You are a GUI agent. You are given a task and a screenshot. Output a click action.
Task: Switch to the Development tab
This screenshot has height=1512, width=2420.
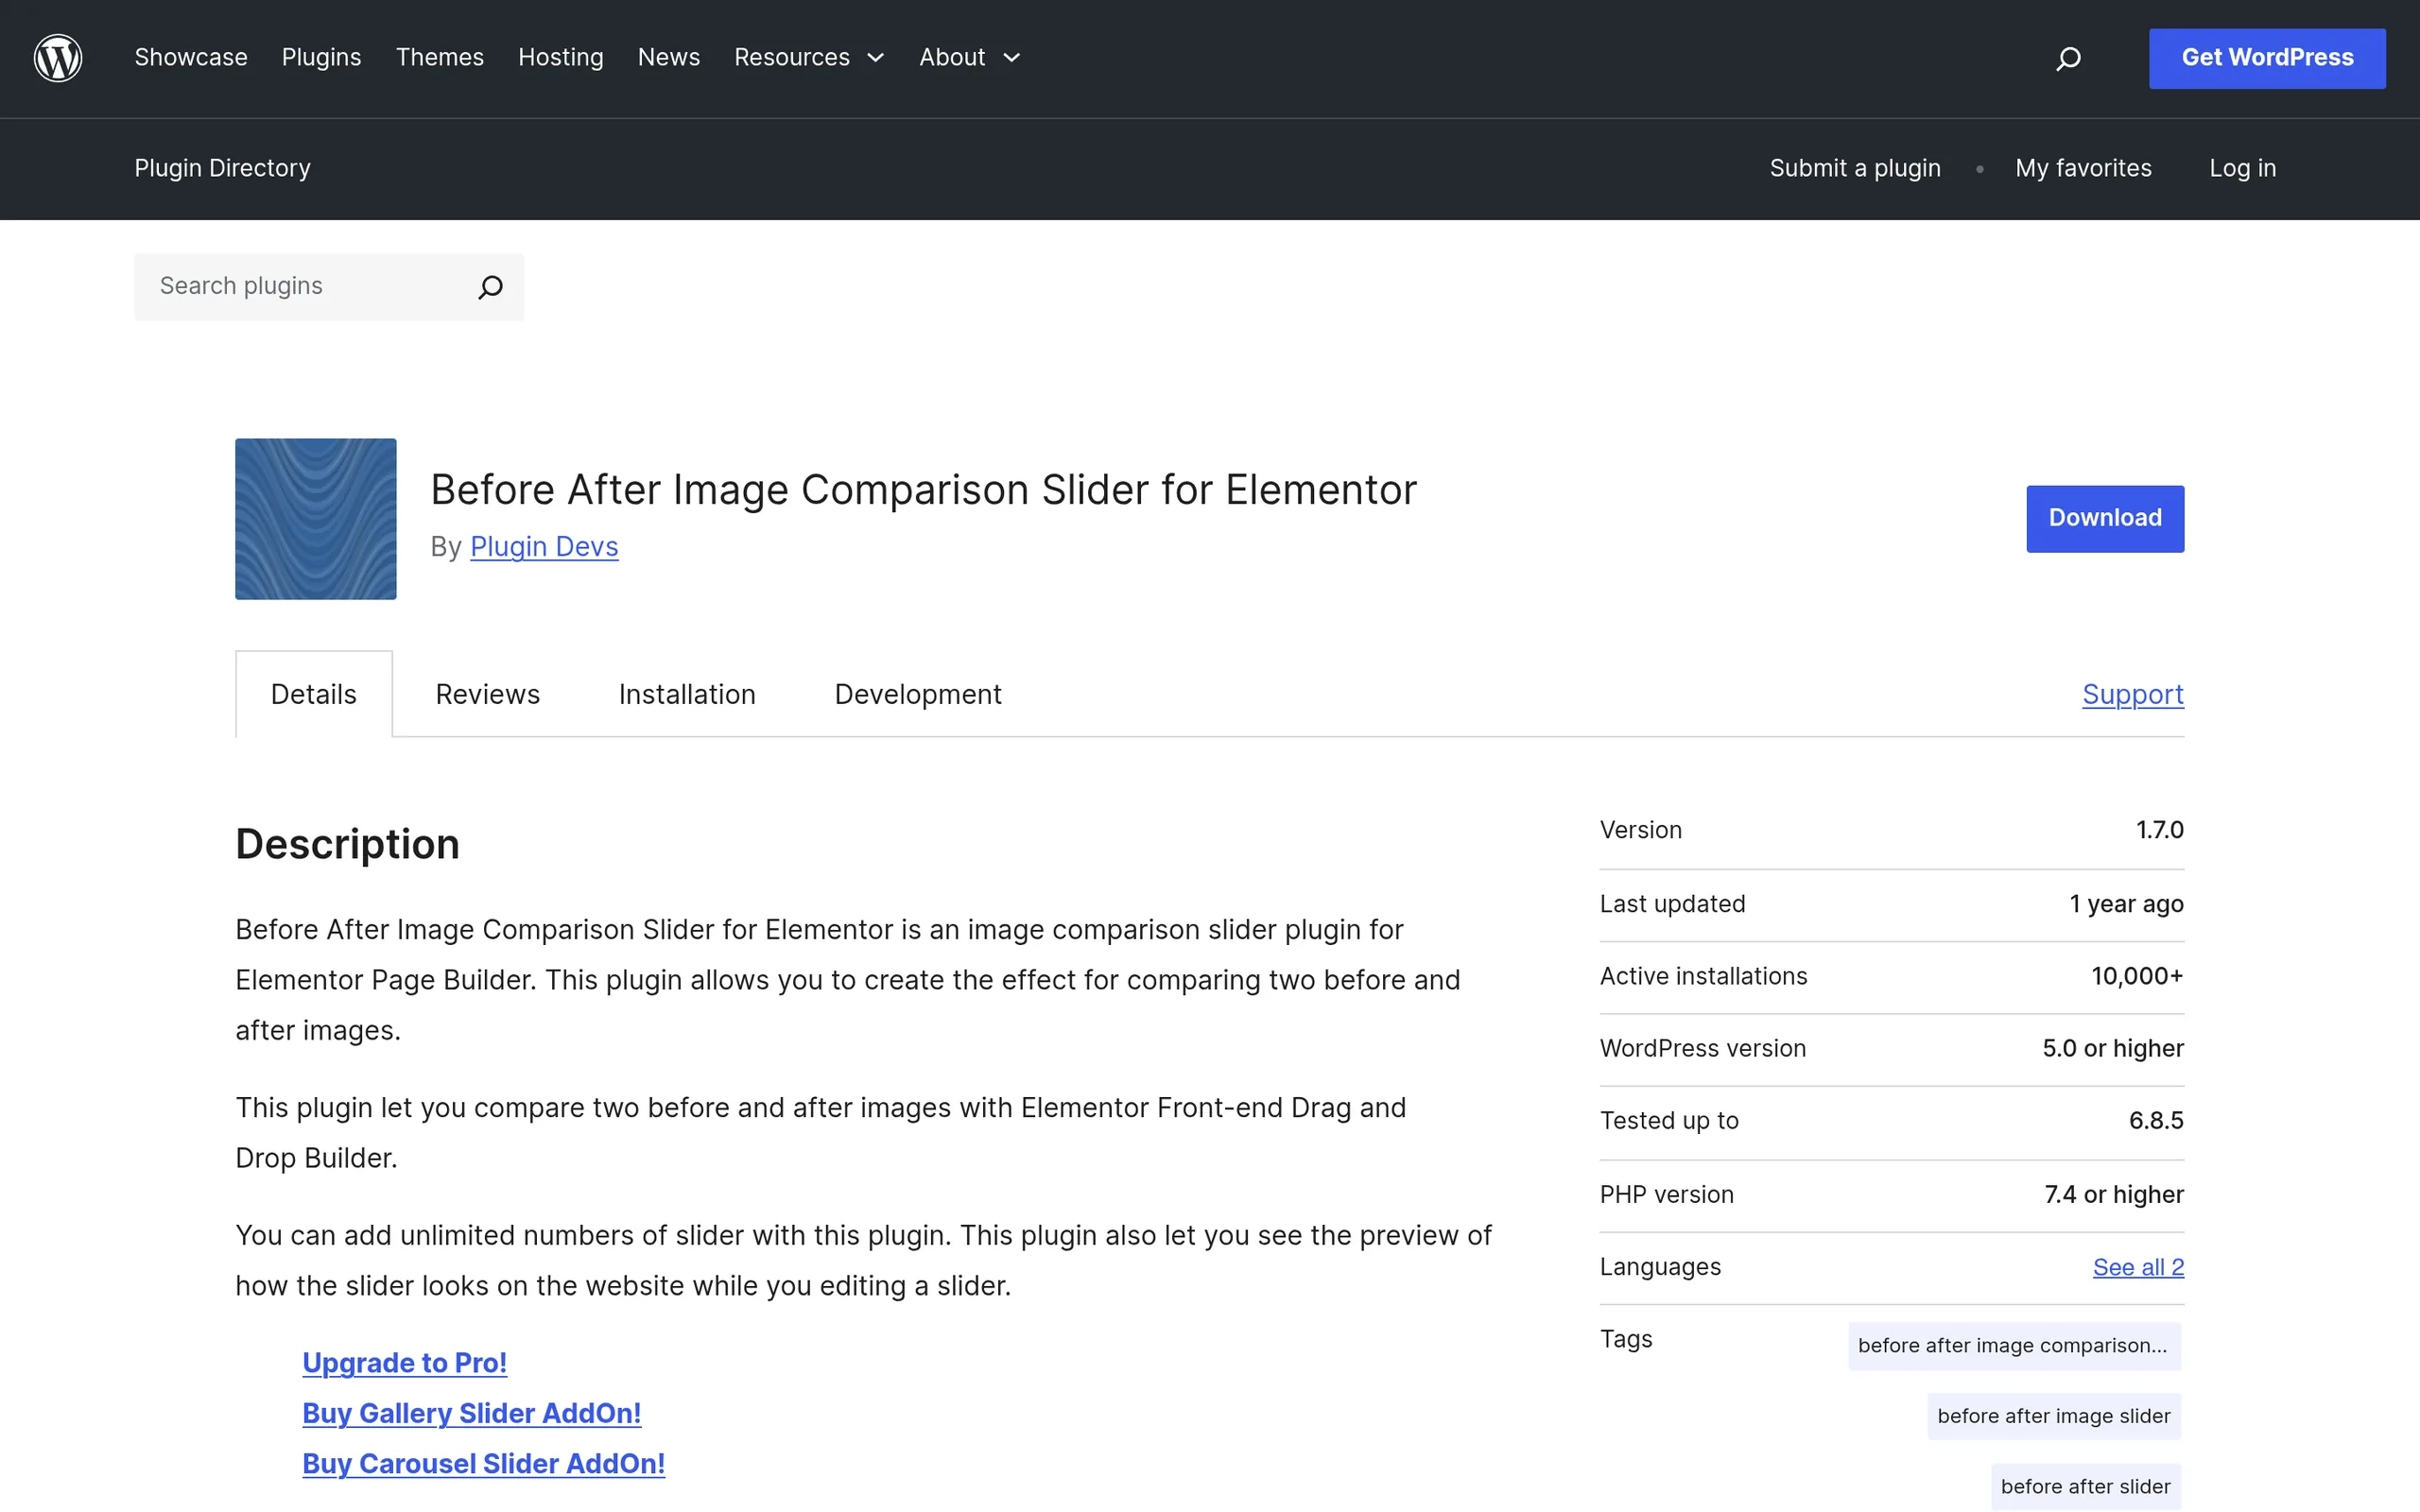coord(918,694)
